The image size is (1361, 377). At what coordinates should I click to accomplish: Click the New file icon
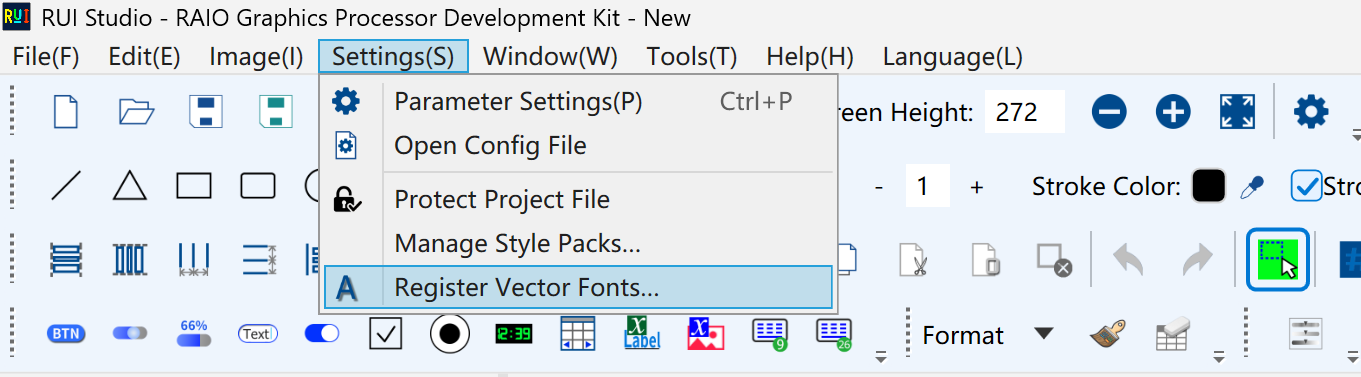pos(66,111)
